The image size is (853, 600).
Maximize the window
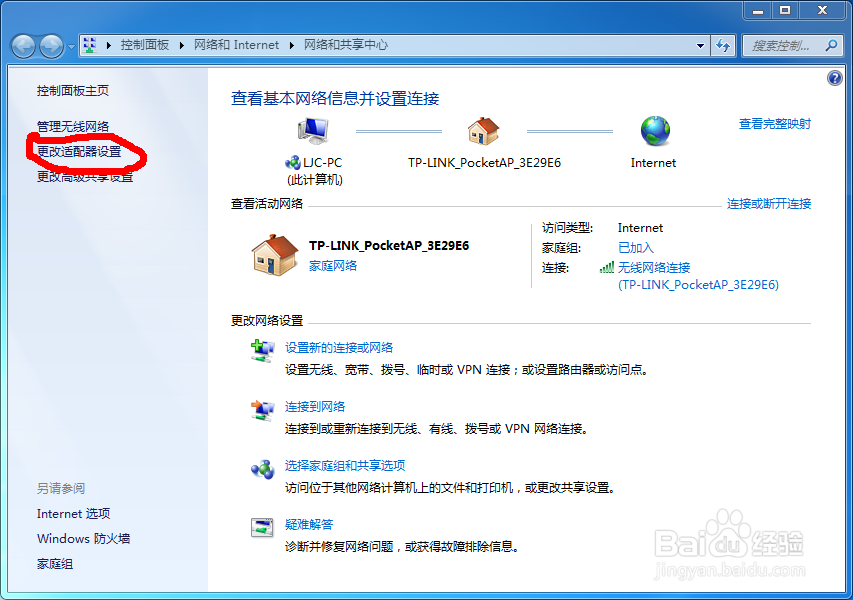click(784, 10)
